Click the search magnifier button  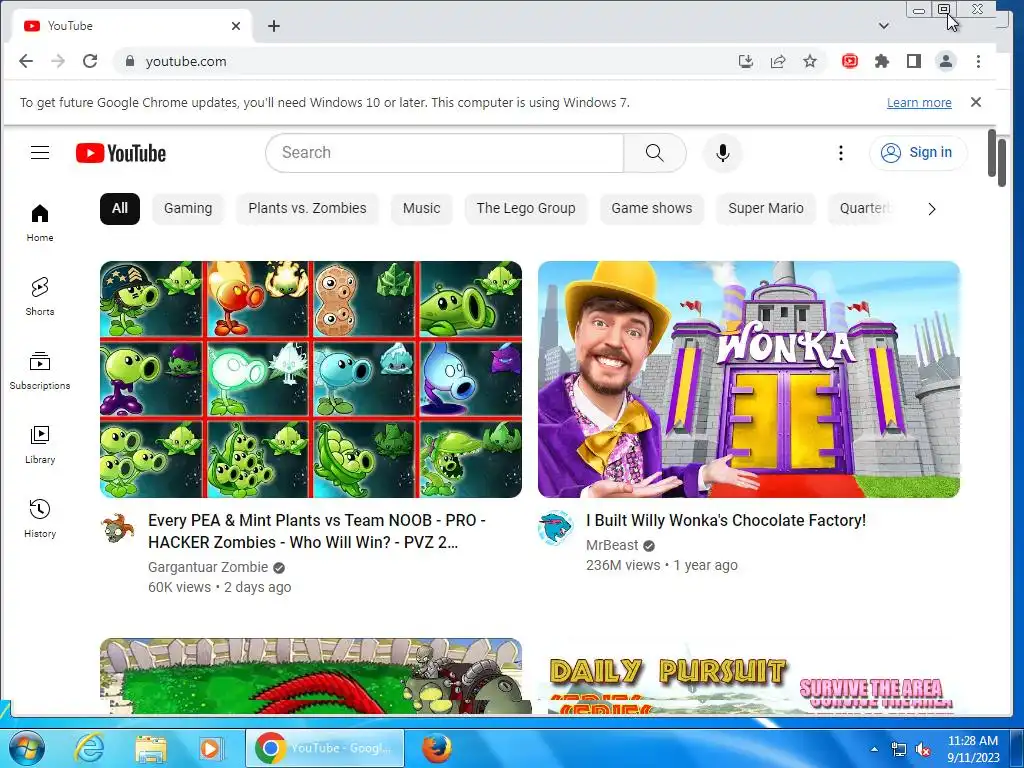tap(654, 153)
